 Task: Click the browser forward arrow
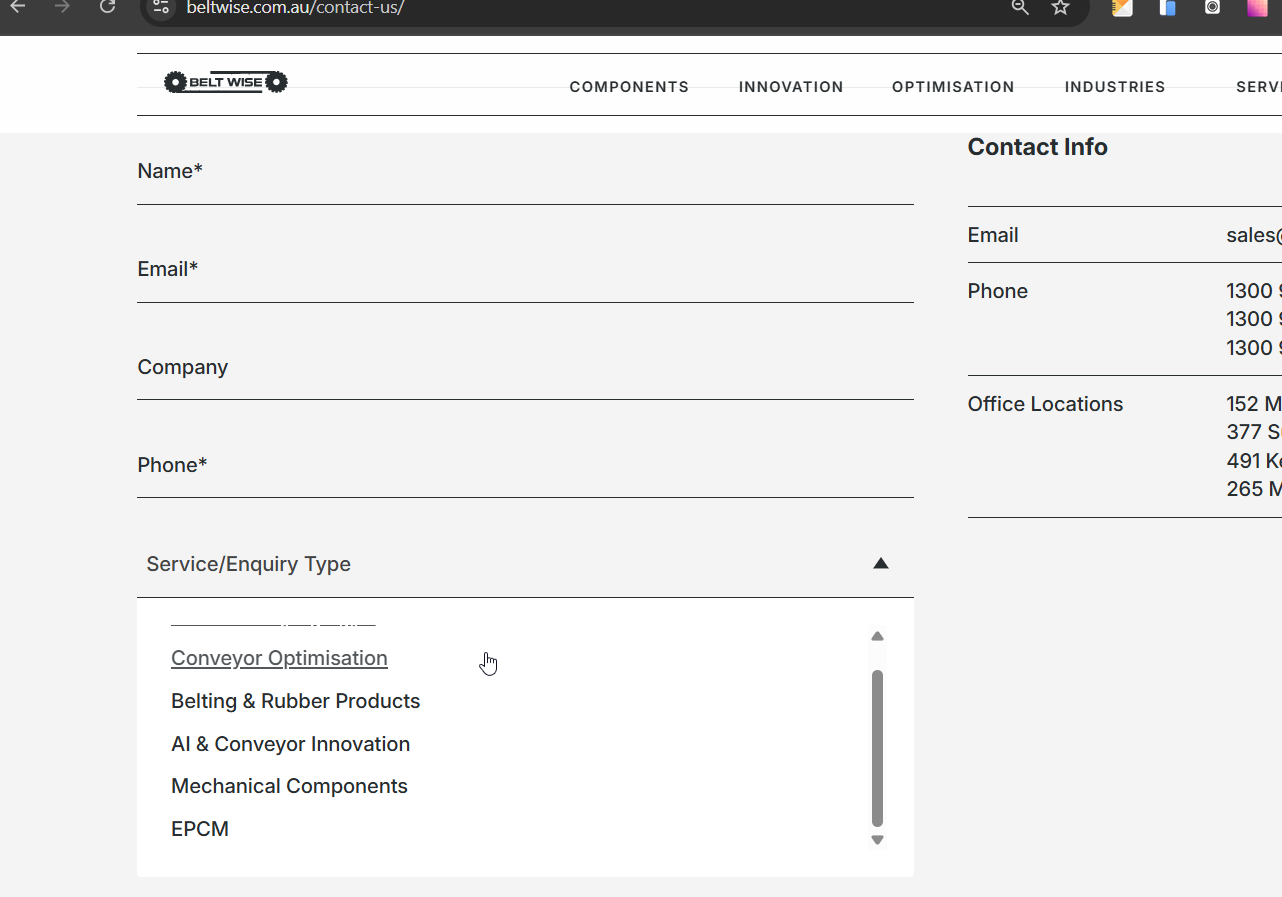tap(62, 8)
